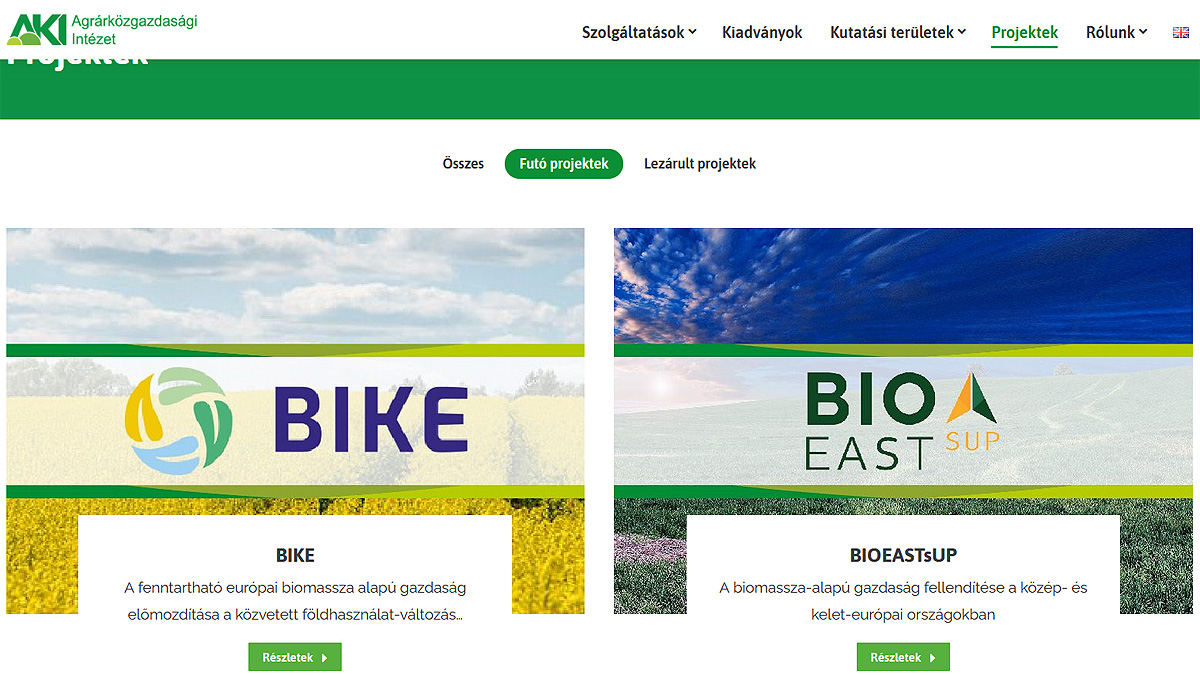Open the Kiadványok menu item
The width and height of the screenshot is (1200, 675).
click(762, 32)
